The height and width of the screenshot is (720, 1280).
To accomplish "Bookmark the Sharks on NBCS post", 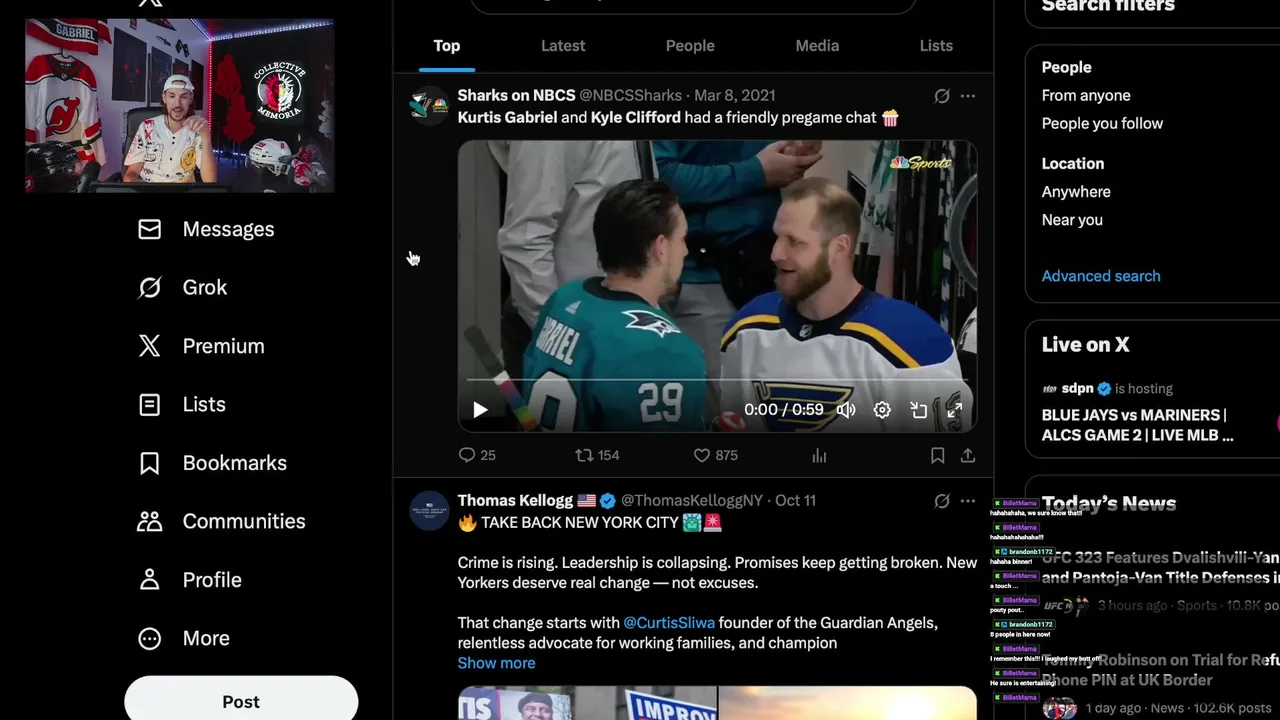I will tap(937, 455).
